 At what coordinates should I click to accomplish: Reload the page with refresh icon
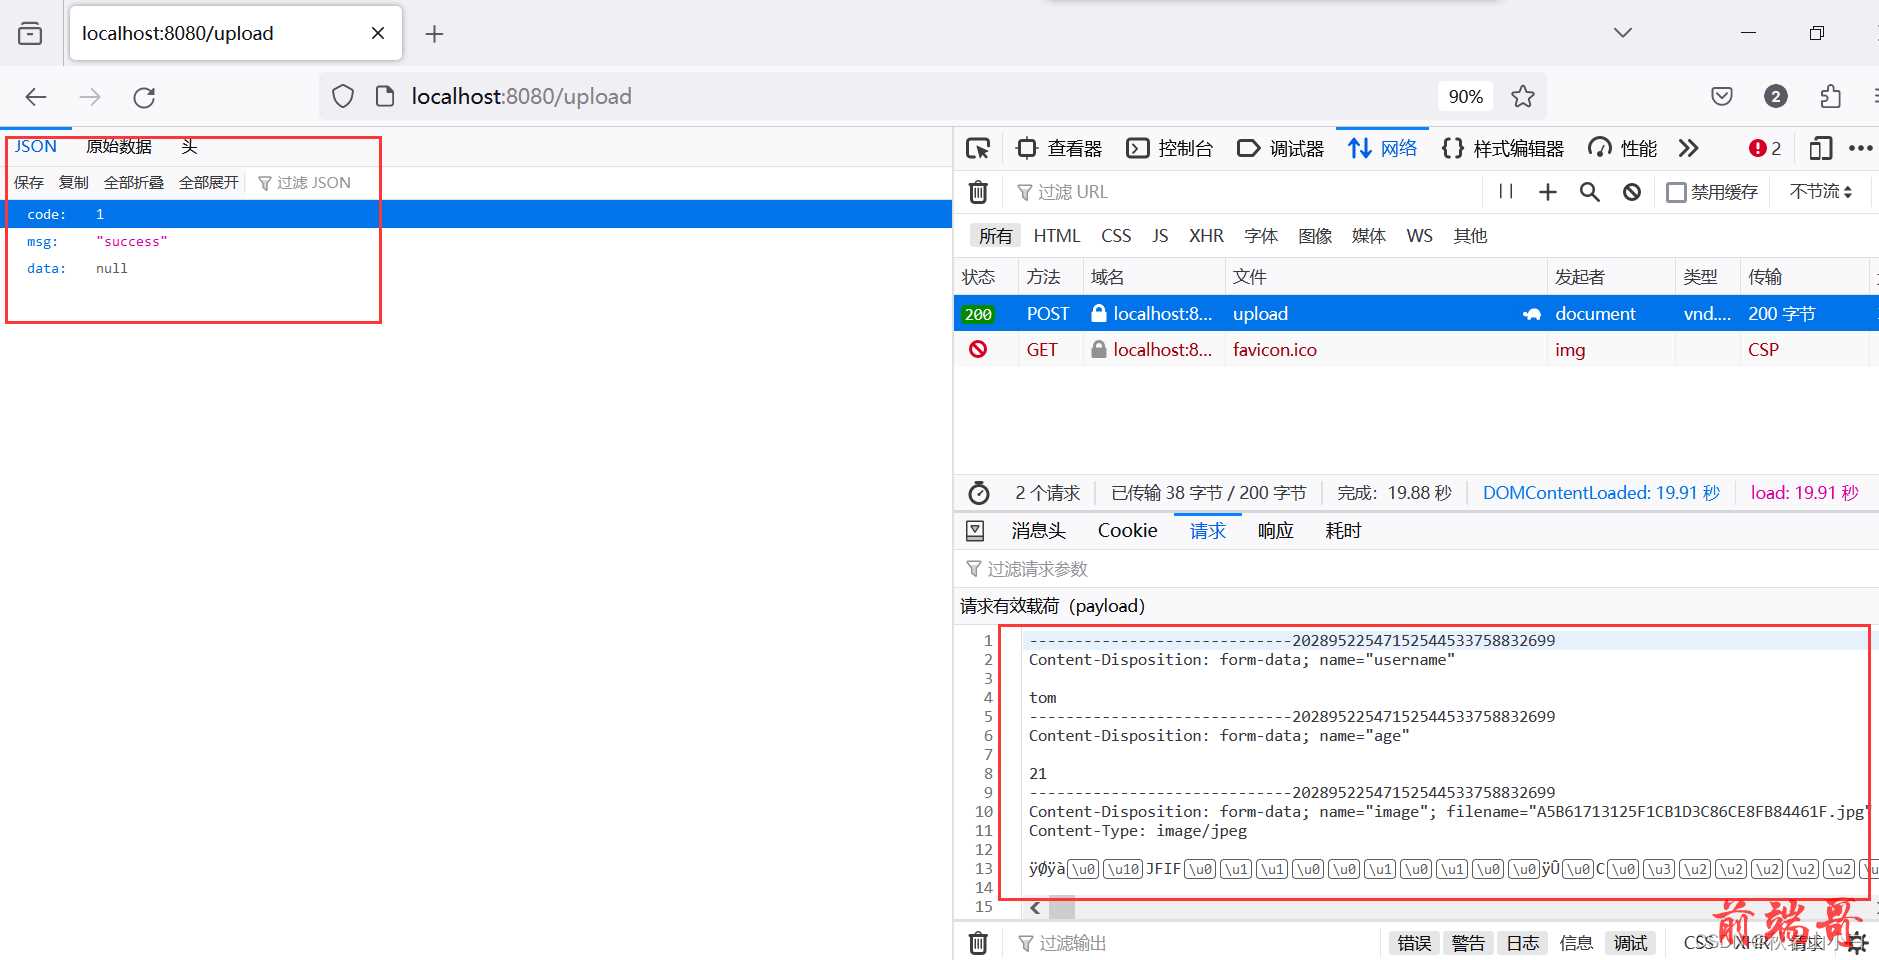(x=144, y=97)
